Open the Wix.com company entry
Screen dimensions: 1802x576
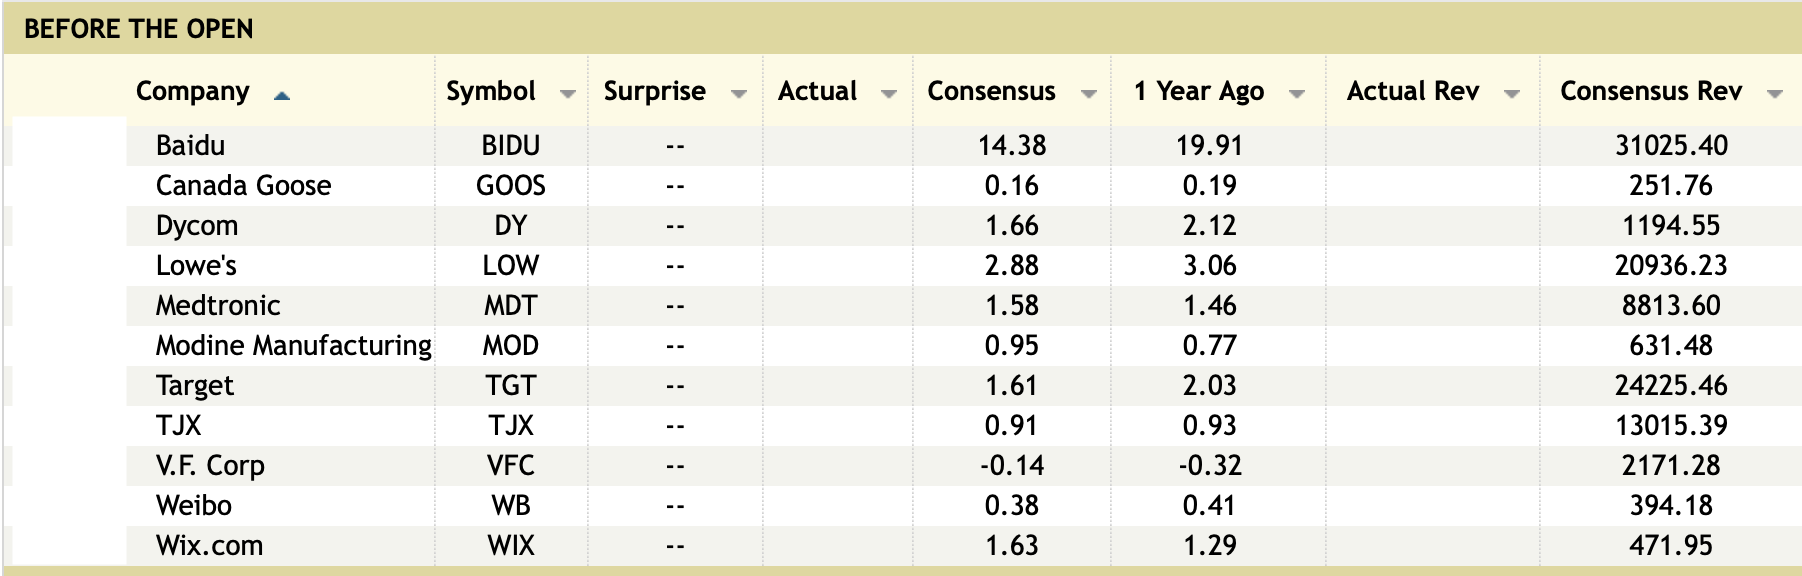pos(209,546)
